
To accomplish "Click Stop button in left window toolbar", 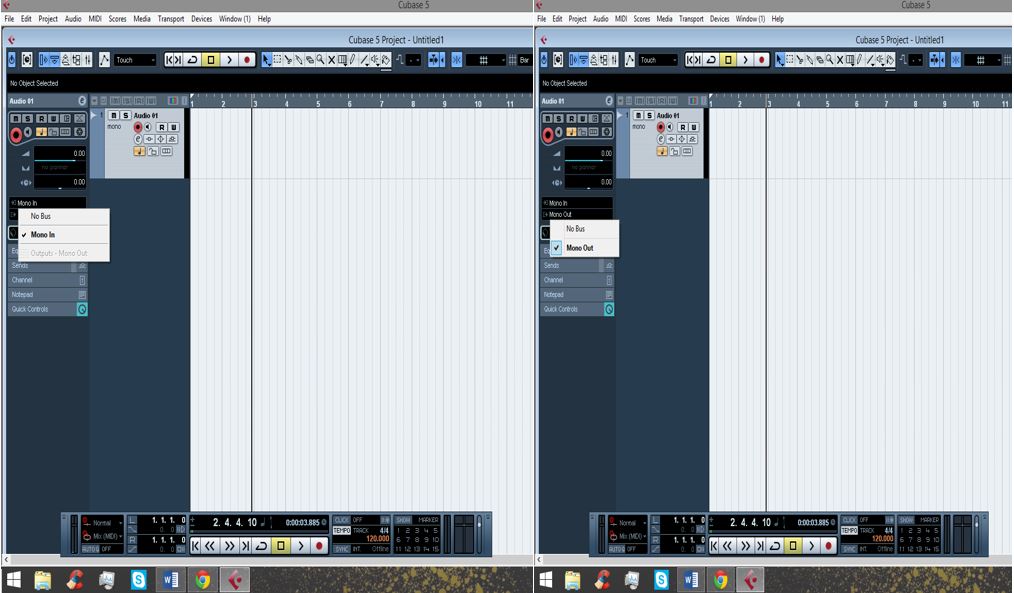I will [x=210, y=59].
